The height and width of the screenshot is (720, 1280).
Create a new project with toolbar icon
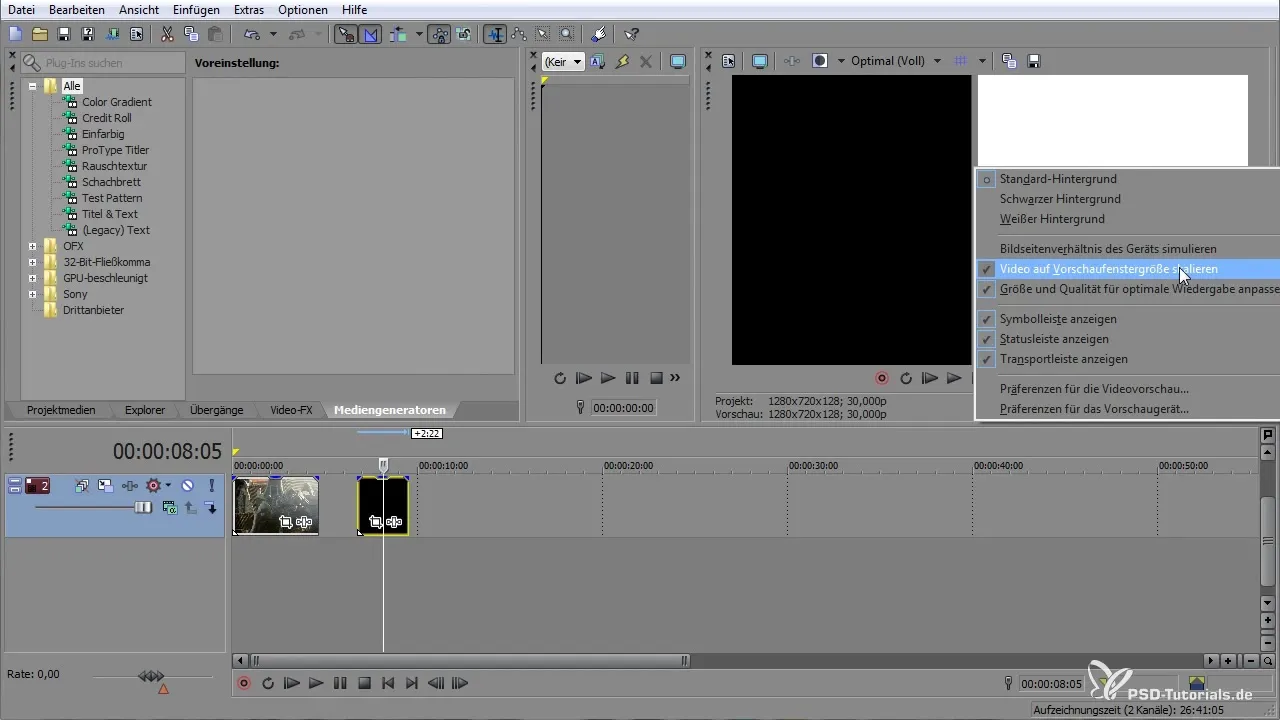15,34
